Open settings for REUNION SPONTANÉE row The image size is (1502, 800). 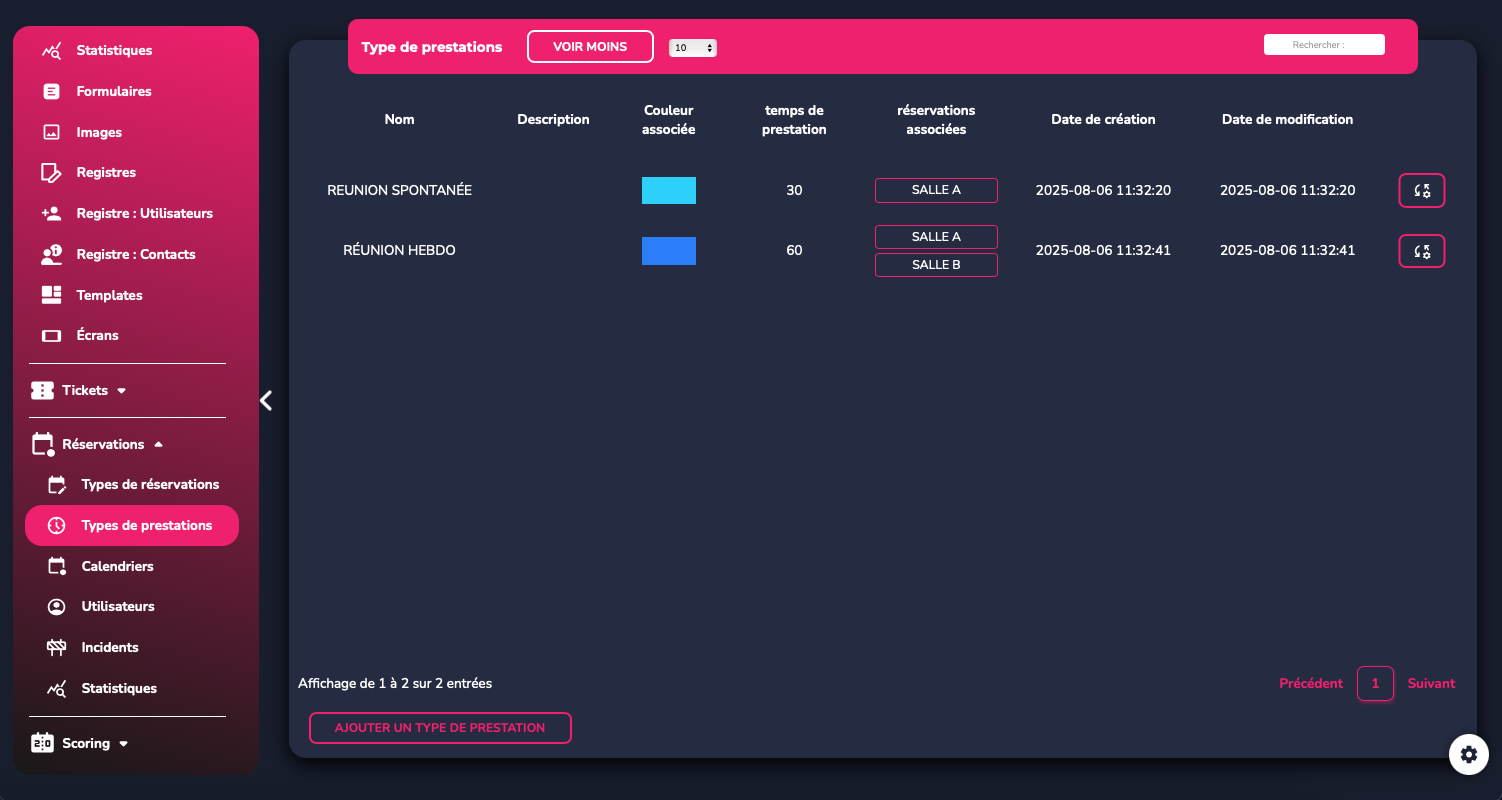click(1421, 190)
